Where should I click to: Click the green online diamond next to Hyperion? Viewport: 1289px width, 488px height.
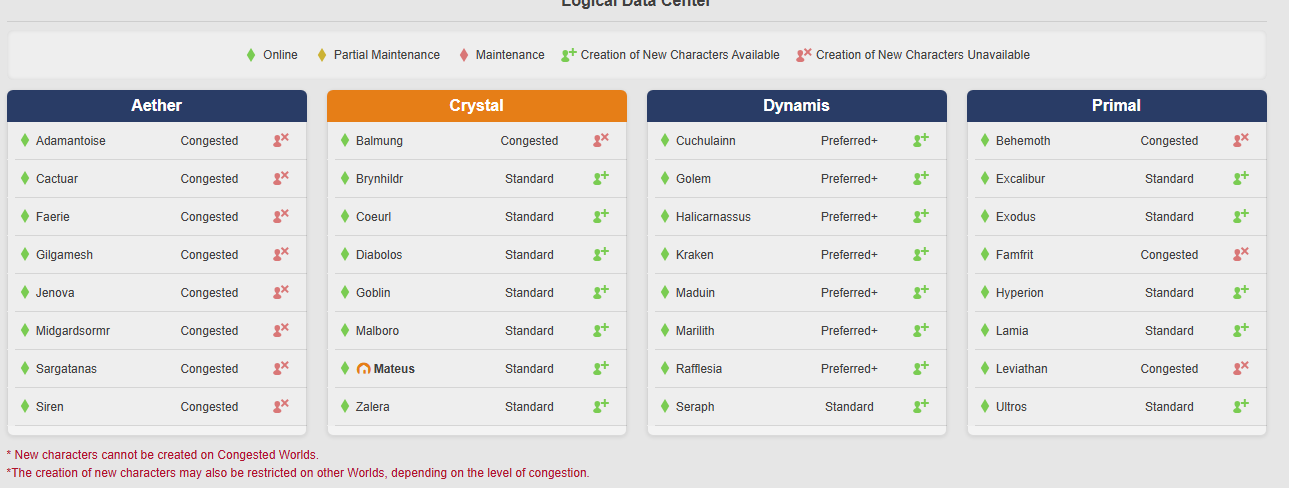coord(985,293)
